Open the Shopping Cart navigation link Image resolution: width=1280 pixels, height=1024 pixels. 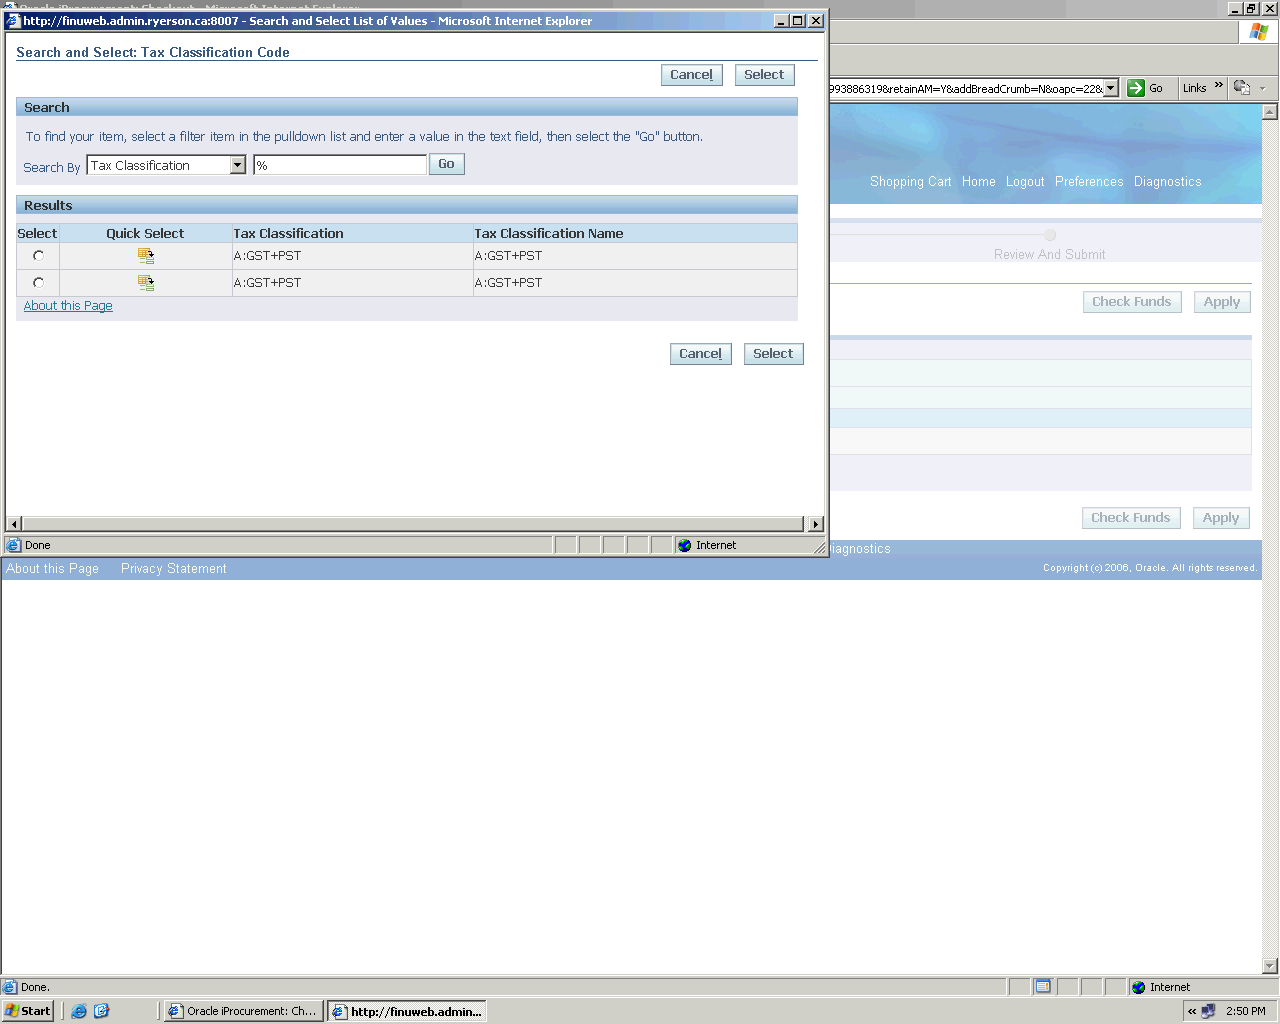[x=910, y=182]
